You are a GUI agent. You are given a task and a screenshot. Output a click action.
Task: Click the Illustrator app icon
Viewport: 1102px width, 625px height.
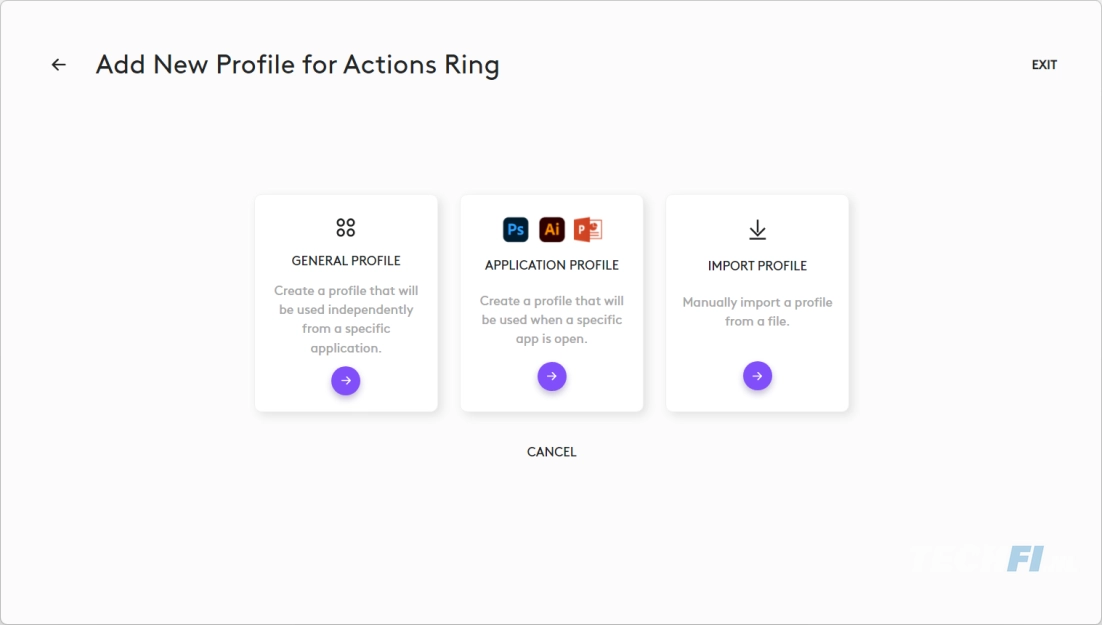click(552, 229)
